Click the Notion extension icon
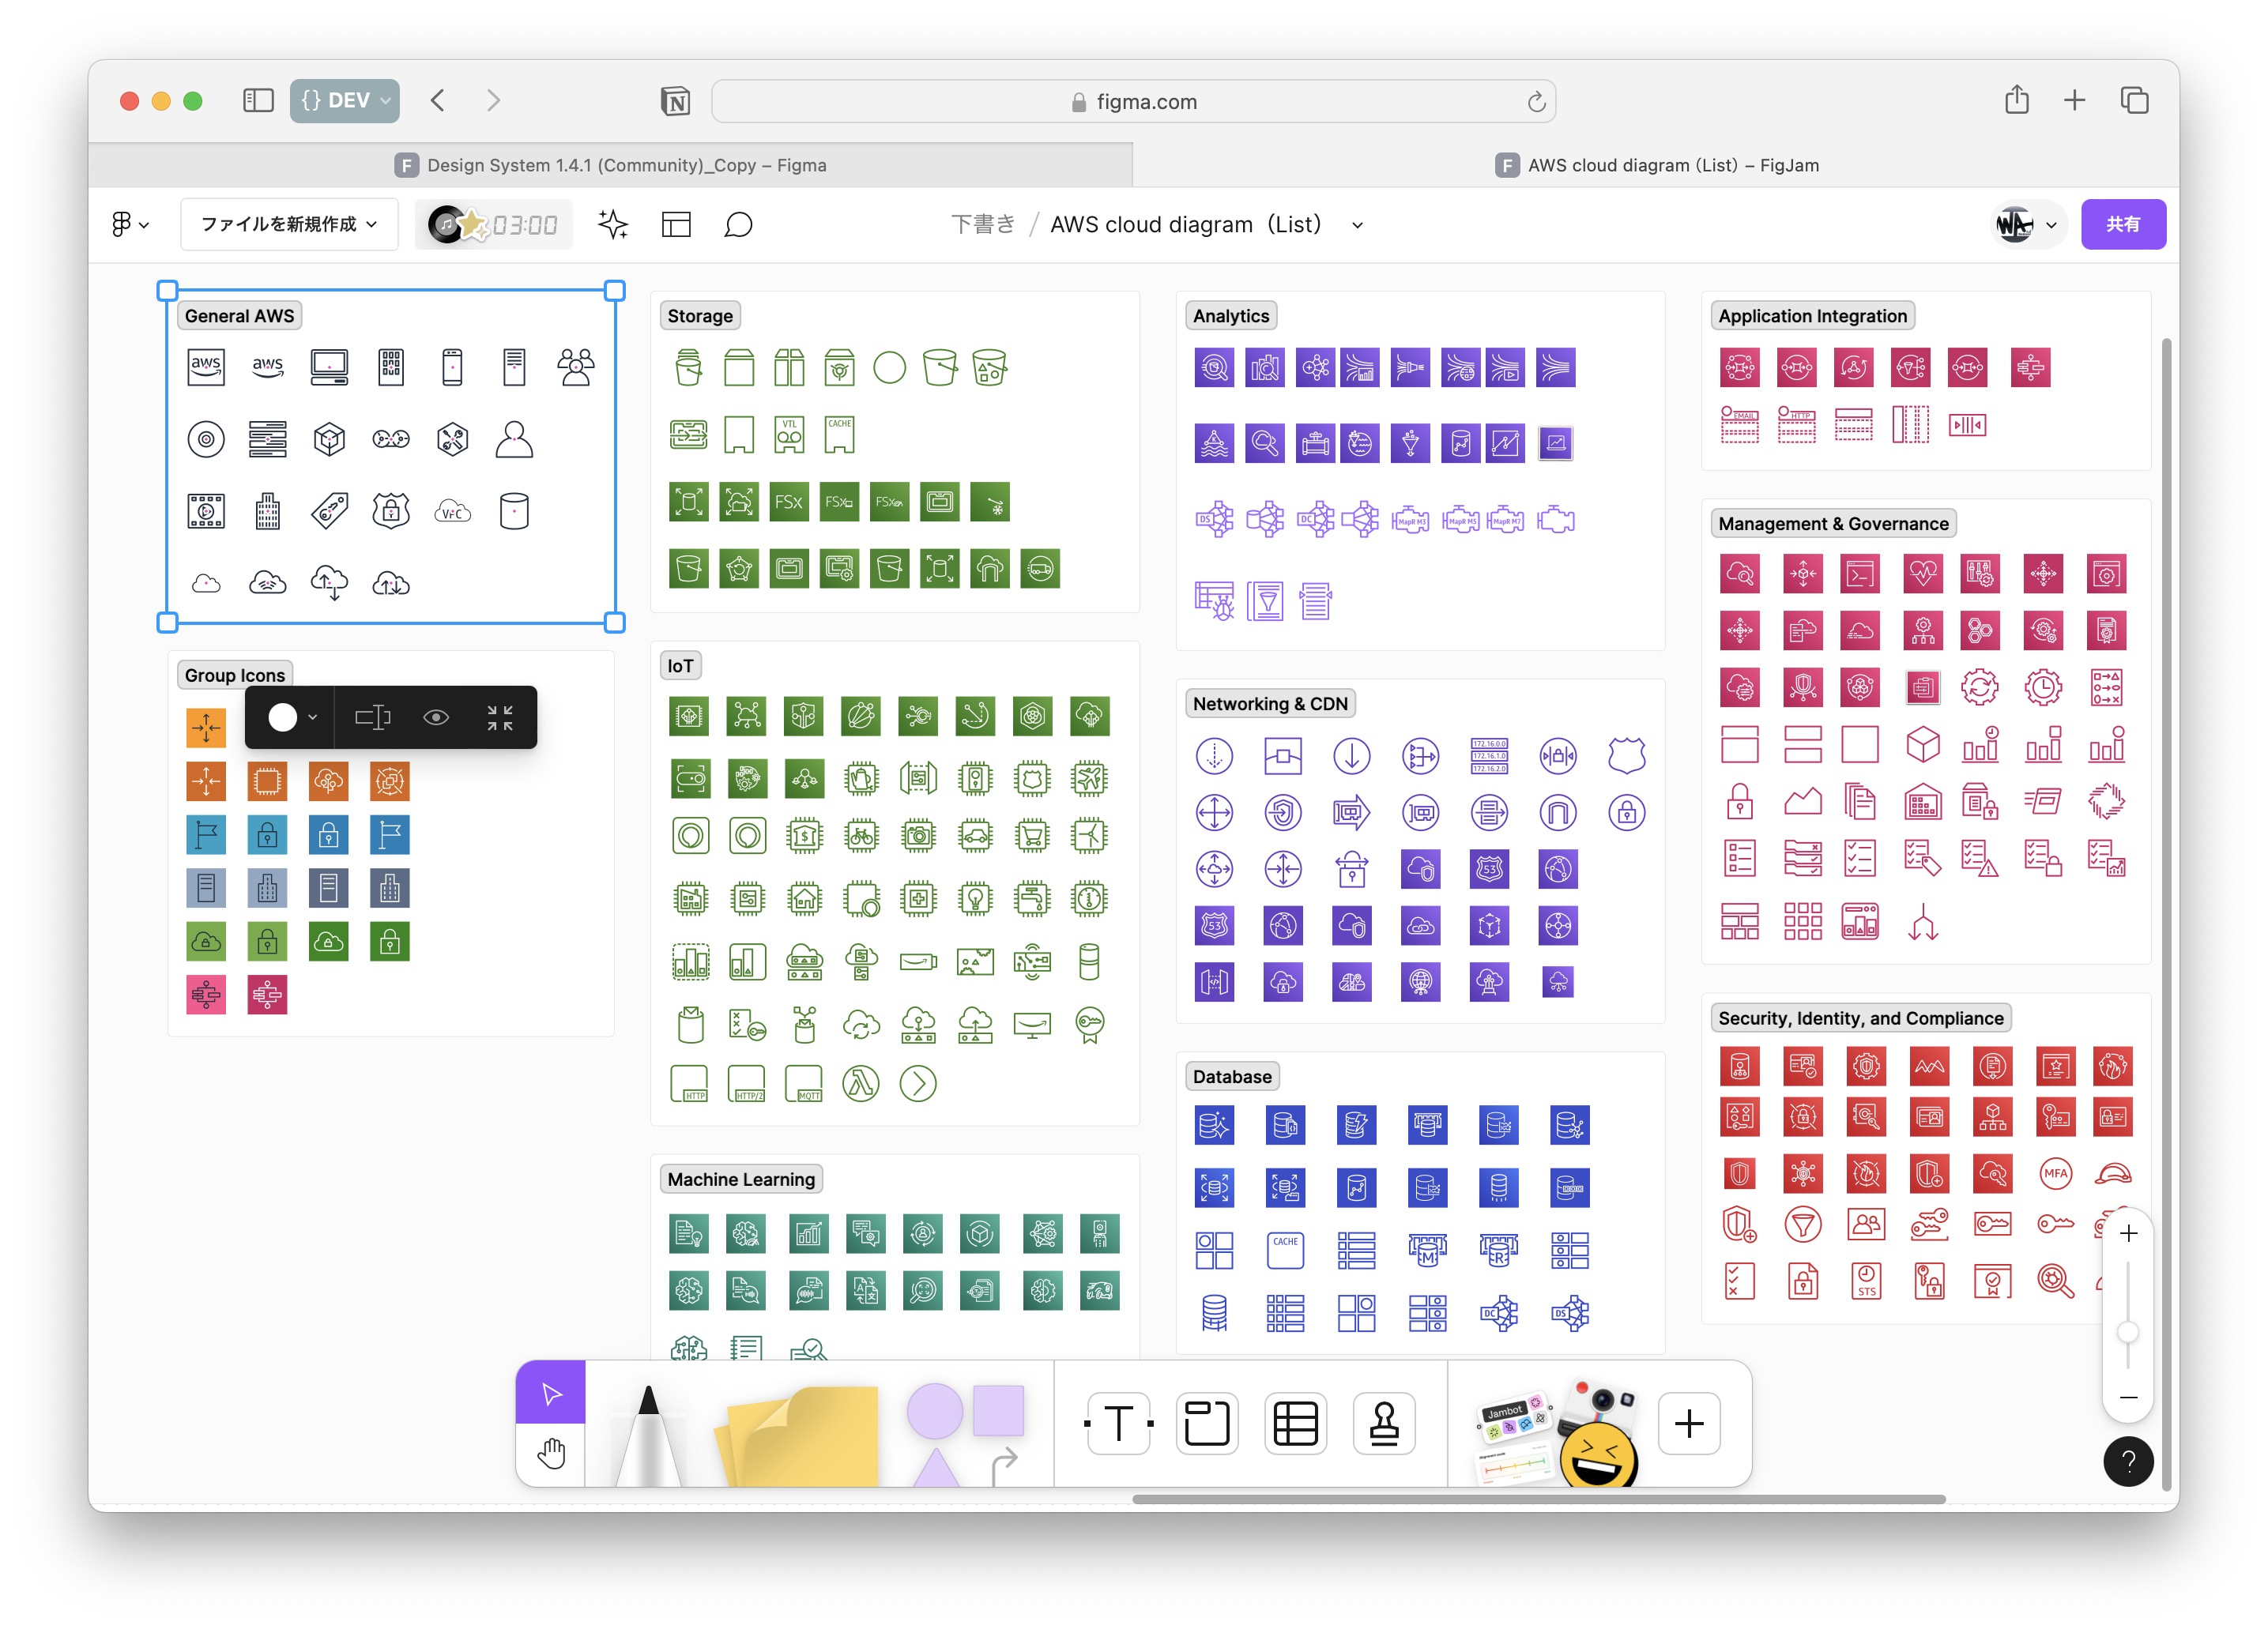Image resolution: width=2268 pixels, height=1629 pixels. 676,101
